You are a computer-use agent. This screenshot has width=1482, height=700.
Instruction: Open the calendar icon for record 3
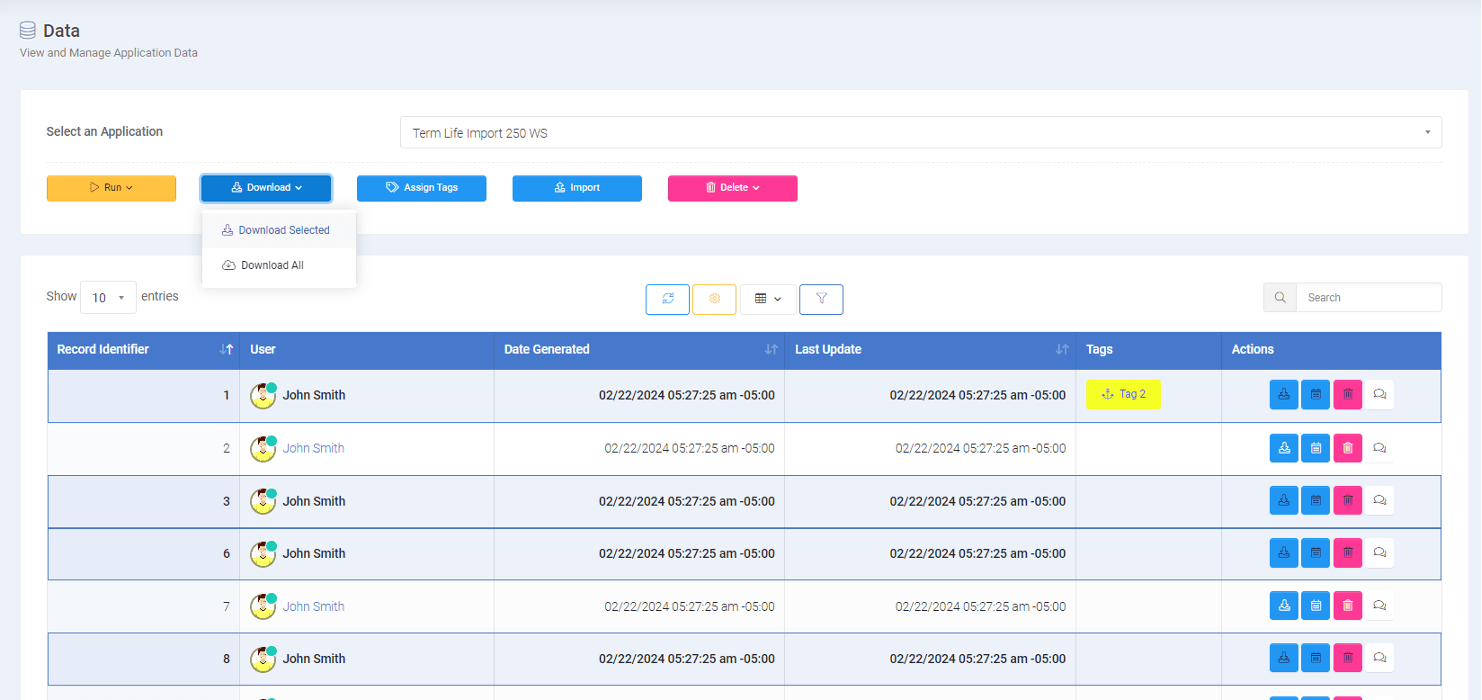1316,501
